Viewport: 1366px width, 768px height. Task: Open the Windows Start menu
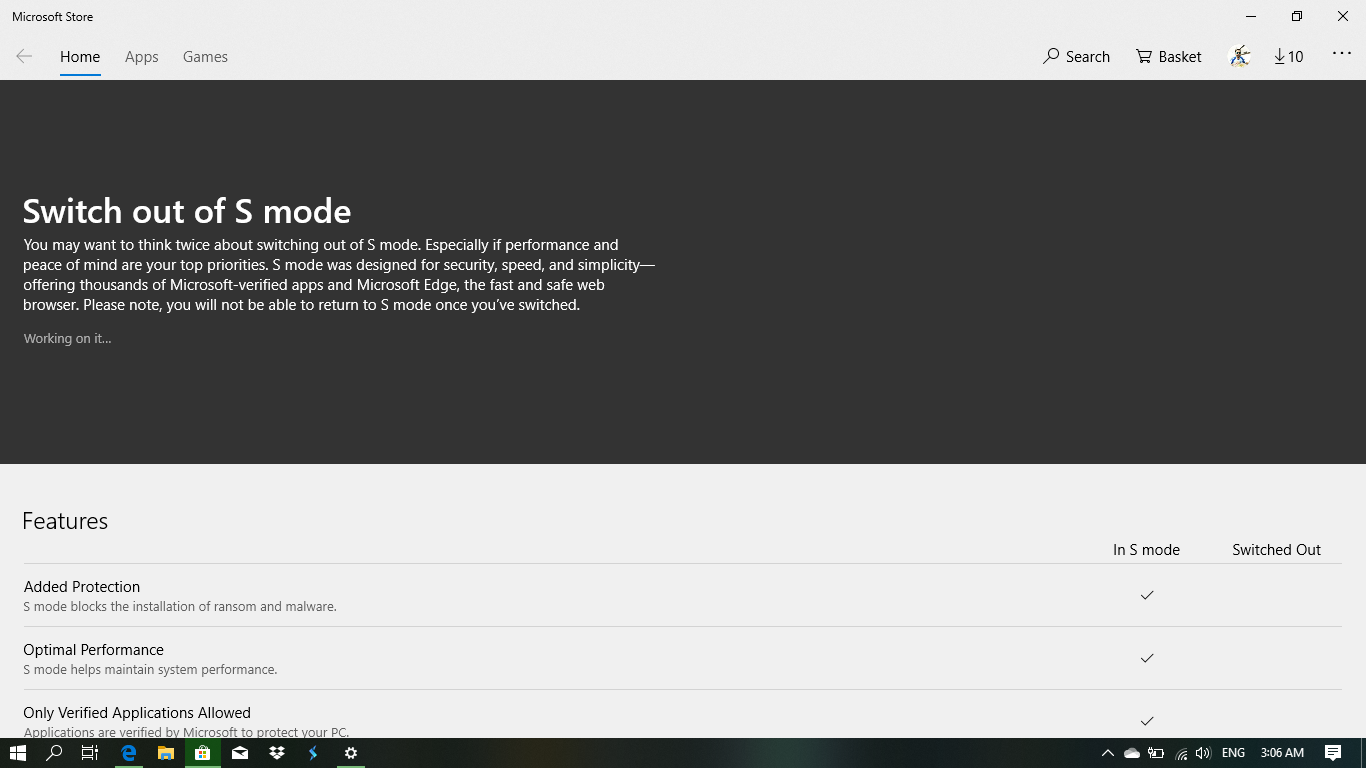pos(17,753)
